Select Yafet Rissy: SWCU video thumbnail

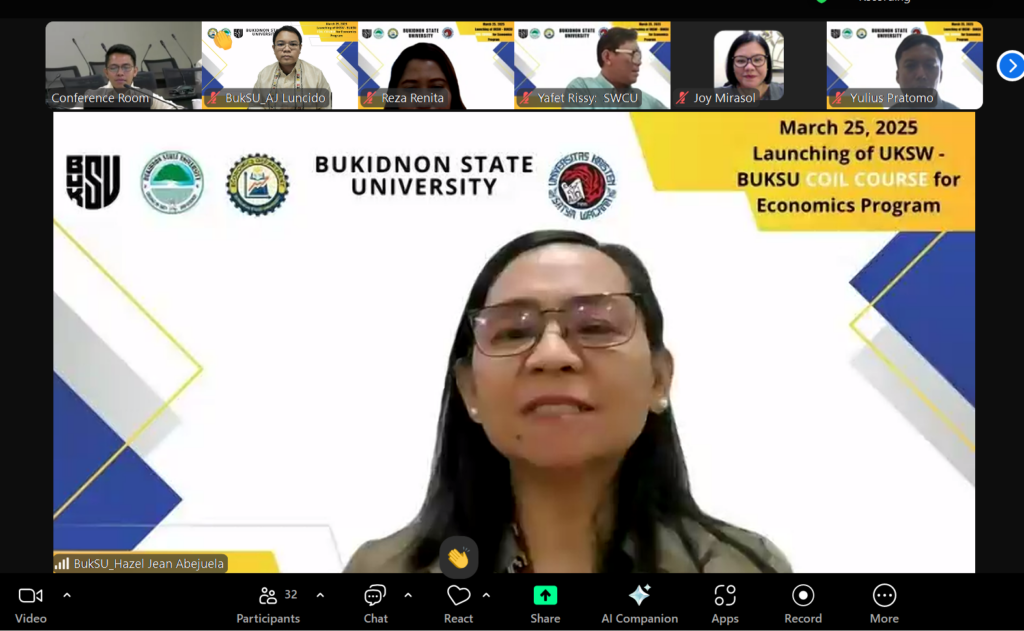tap(592, 65)
